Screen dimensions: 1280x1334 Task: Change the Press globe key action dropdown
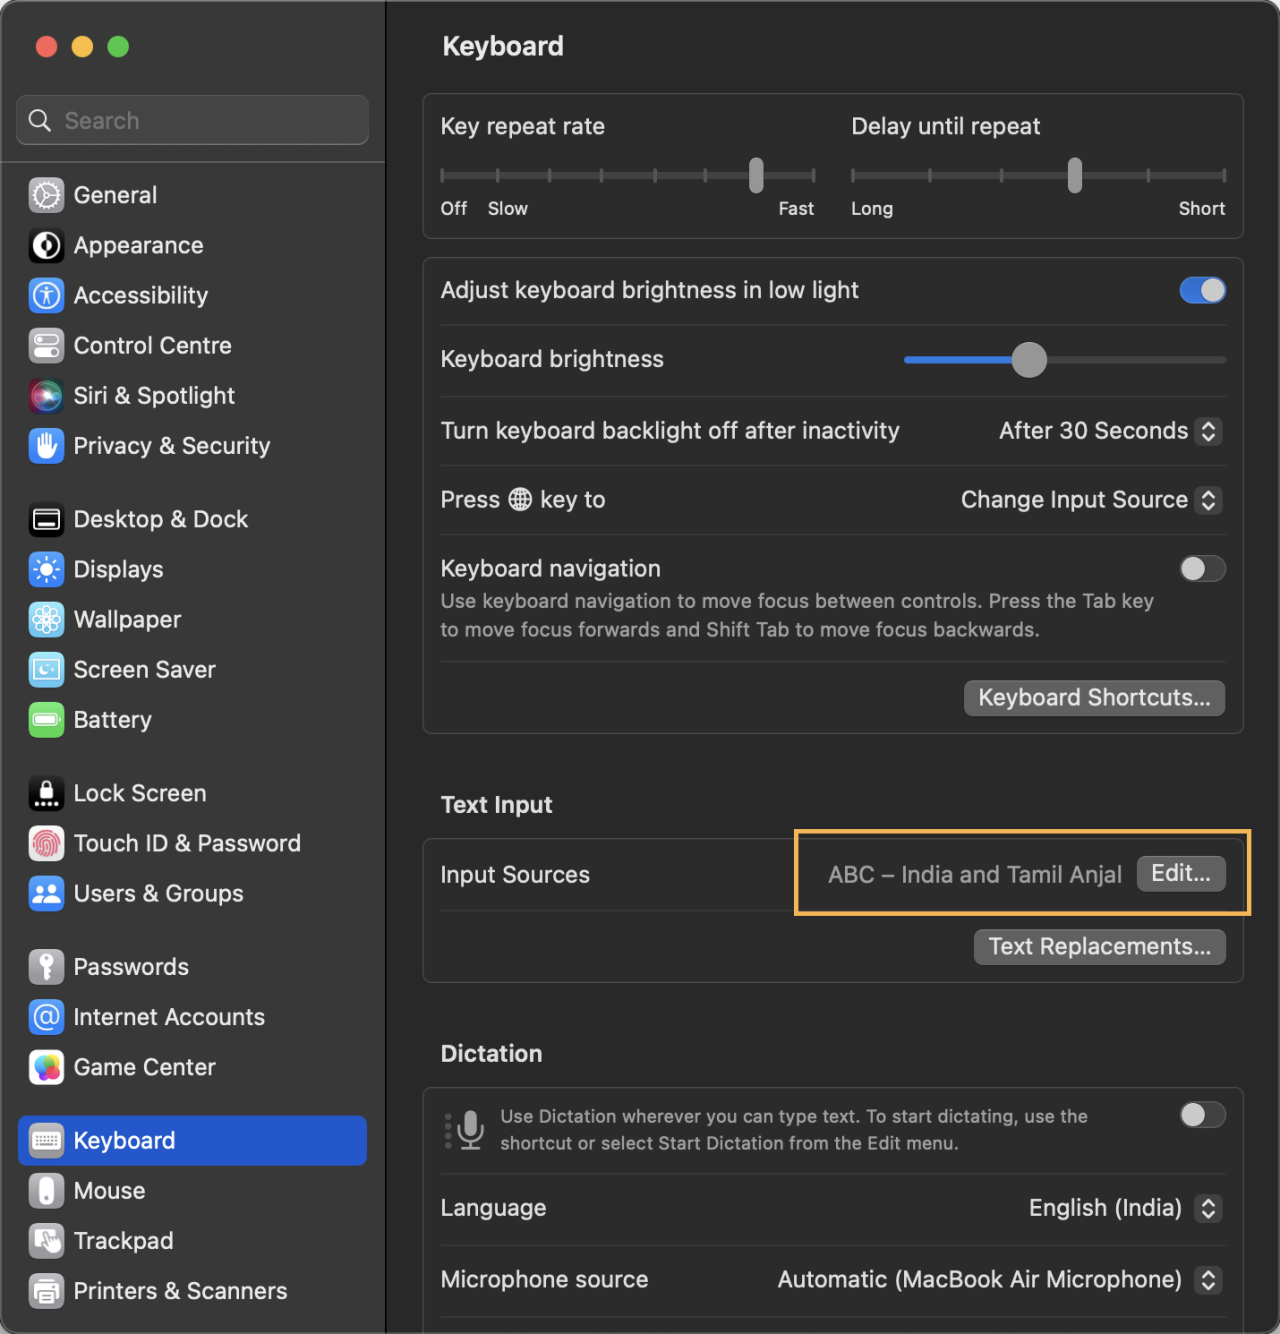coord(1089,500)
